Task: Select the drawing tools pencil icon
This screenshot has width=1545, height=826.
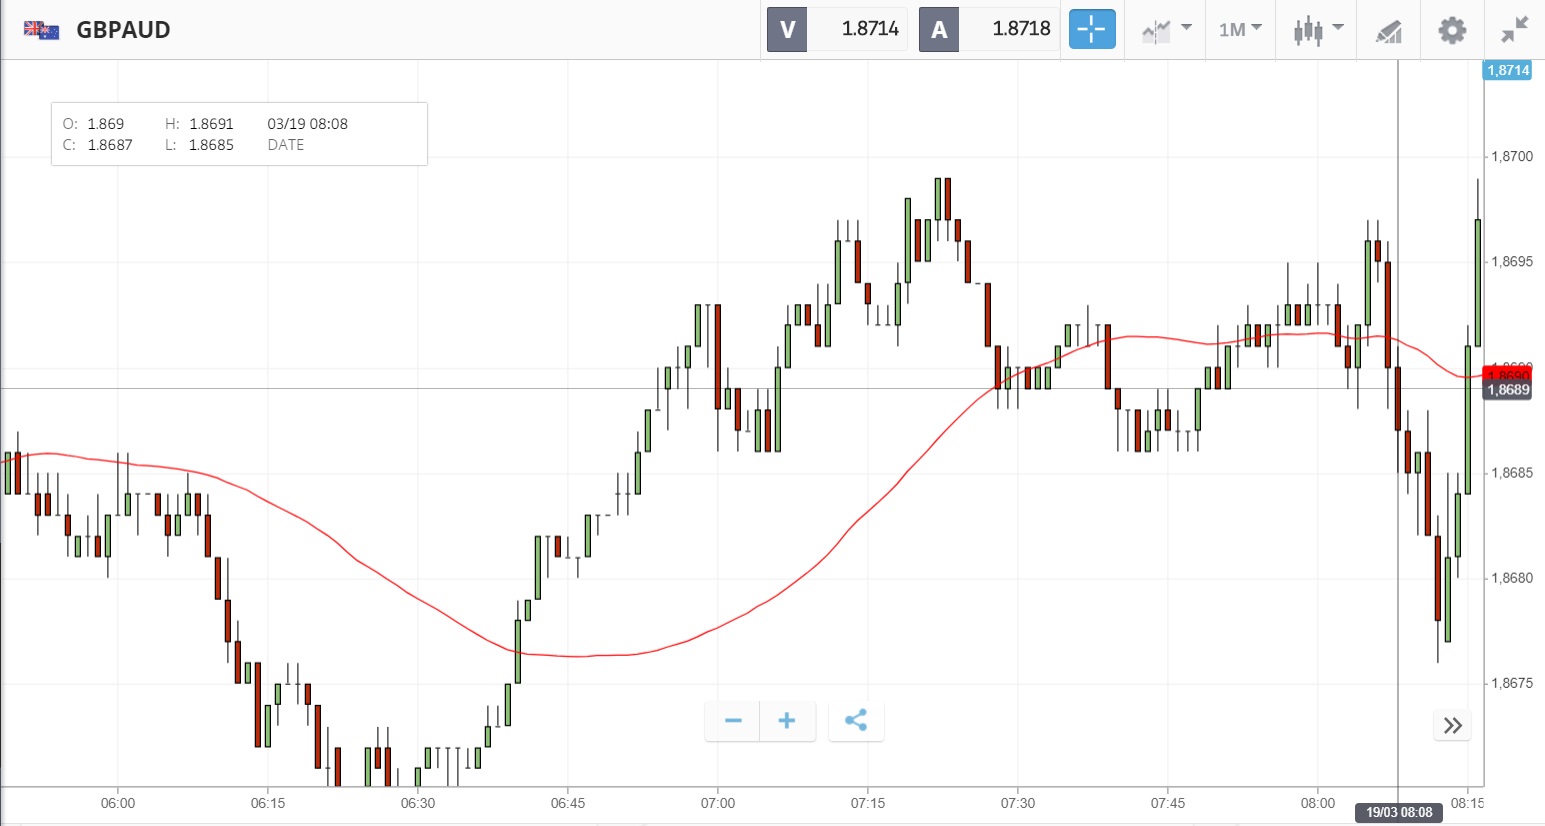Action: 1389,31
